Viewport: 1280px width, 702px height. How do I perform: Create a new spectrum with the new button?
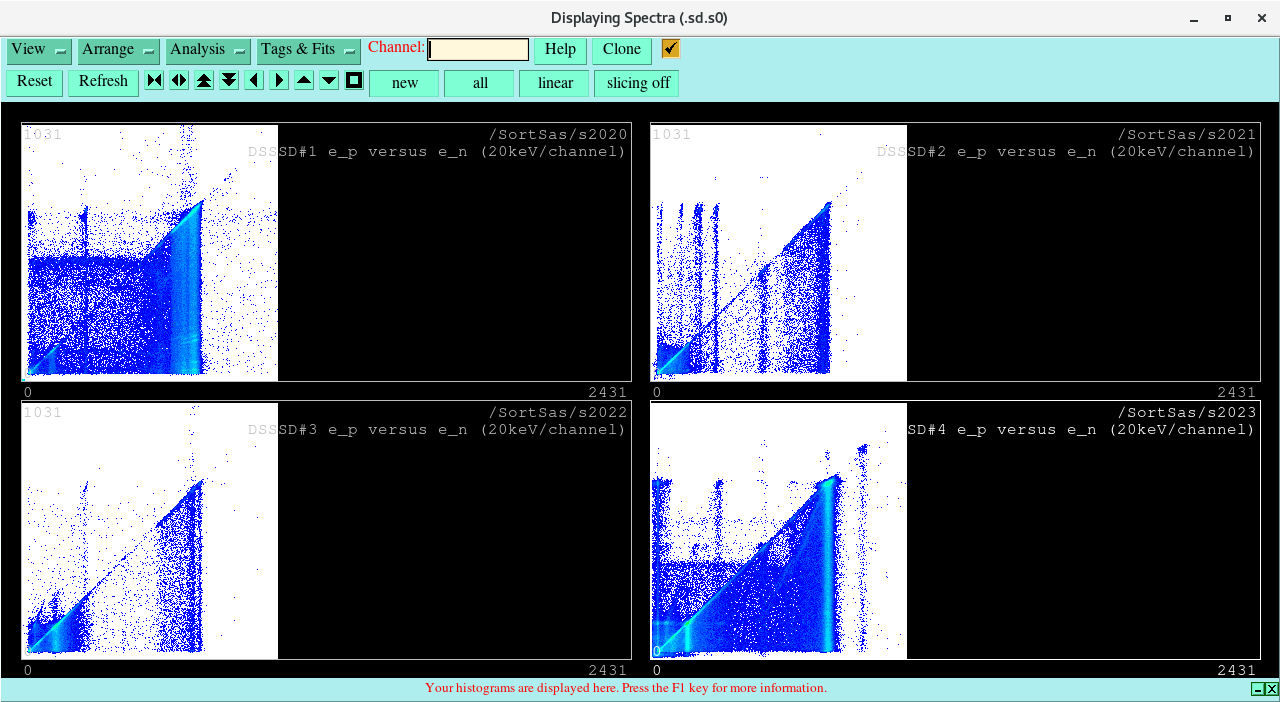coord(404,83)
